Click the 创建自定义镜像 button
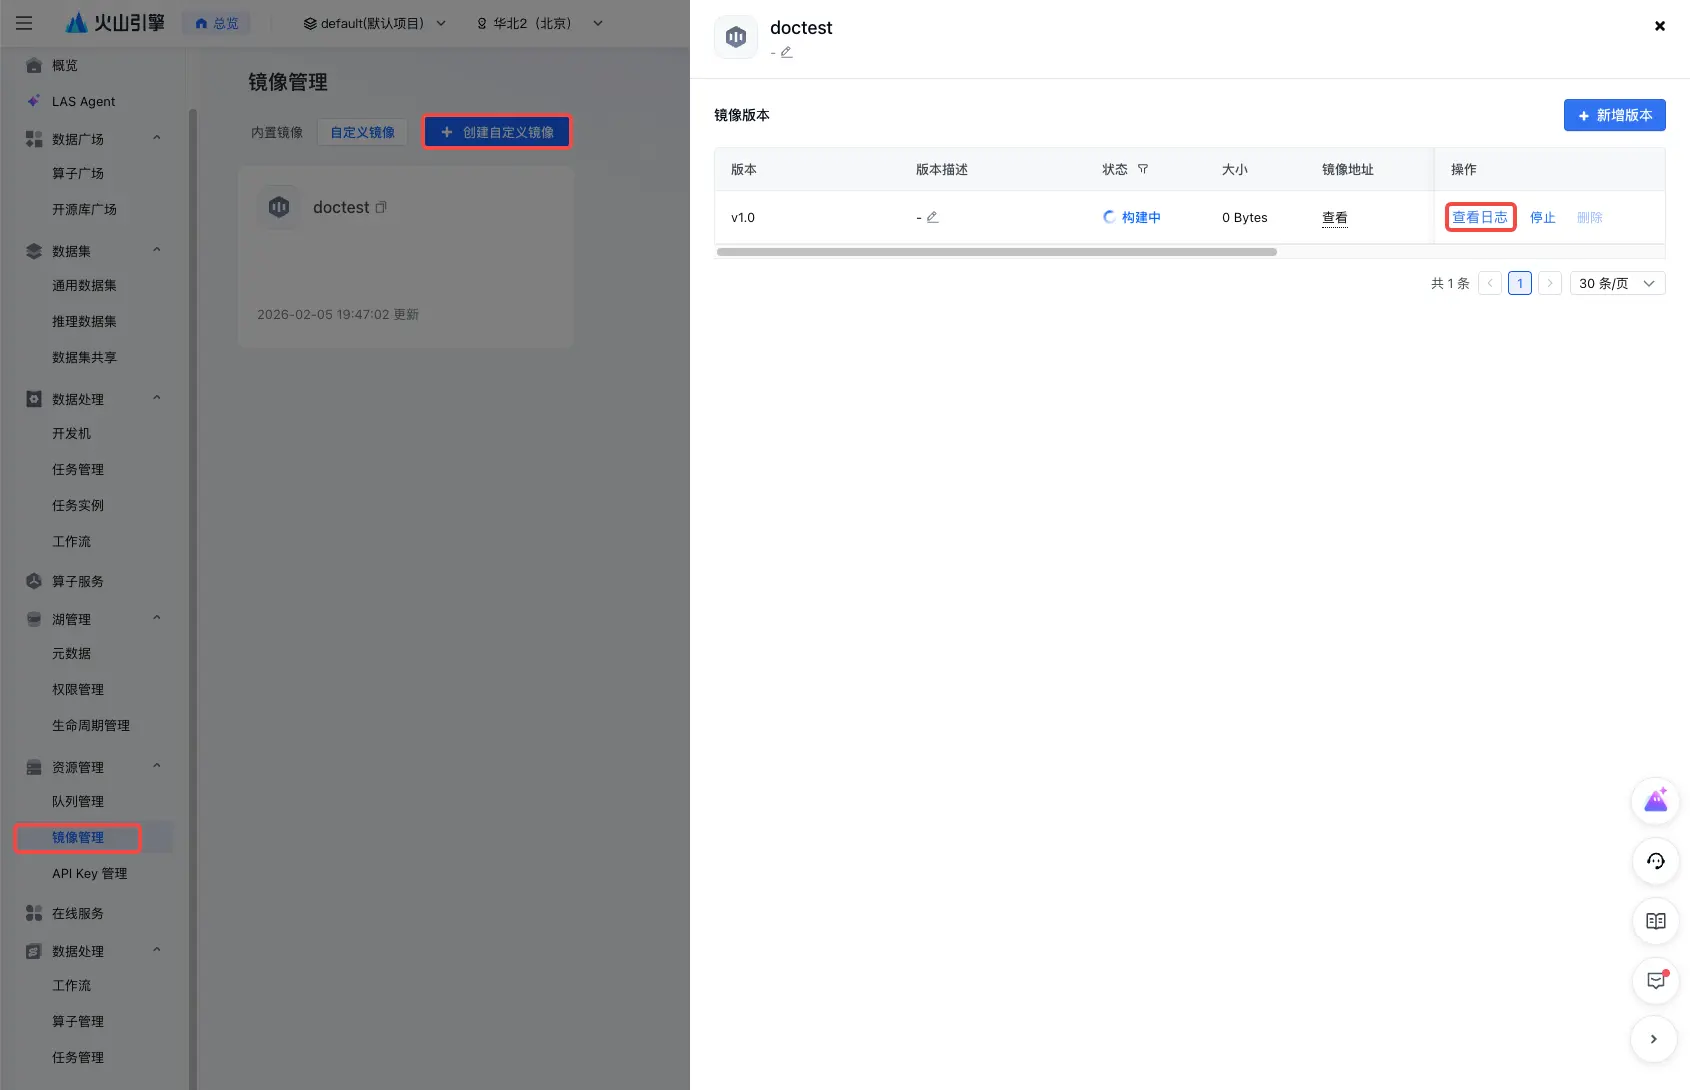 pos(497,132)
